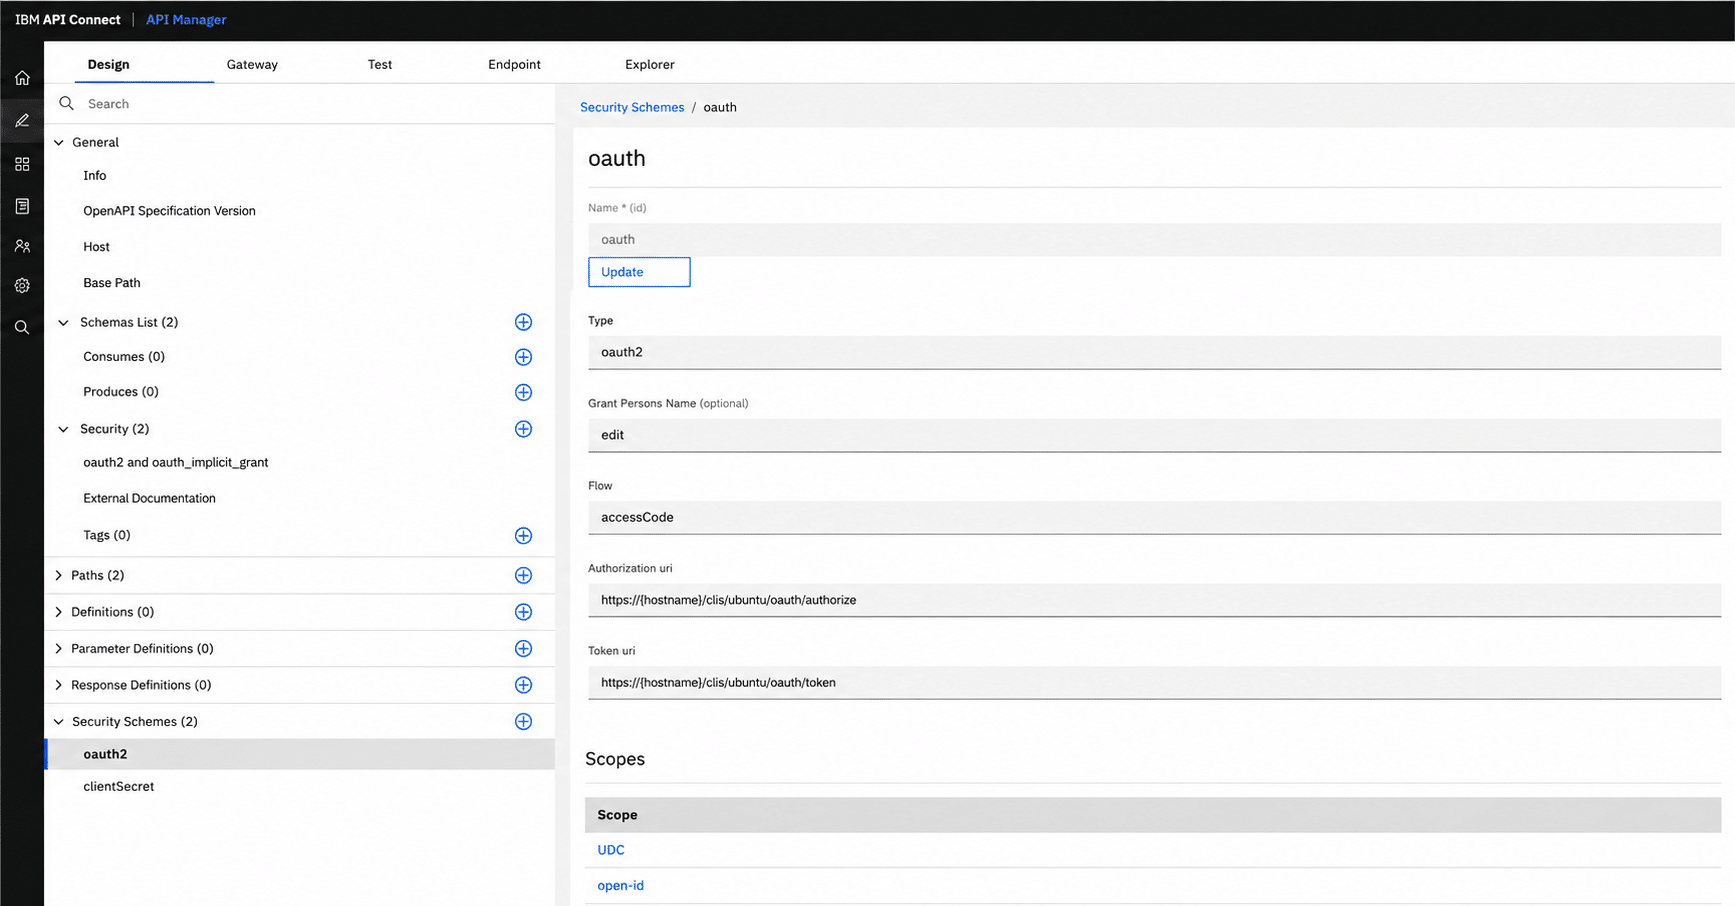Viewport: 1735px width, 906px height.
Task: Click the API Manager header link
Action: tap(186, 20)
